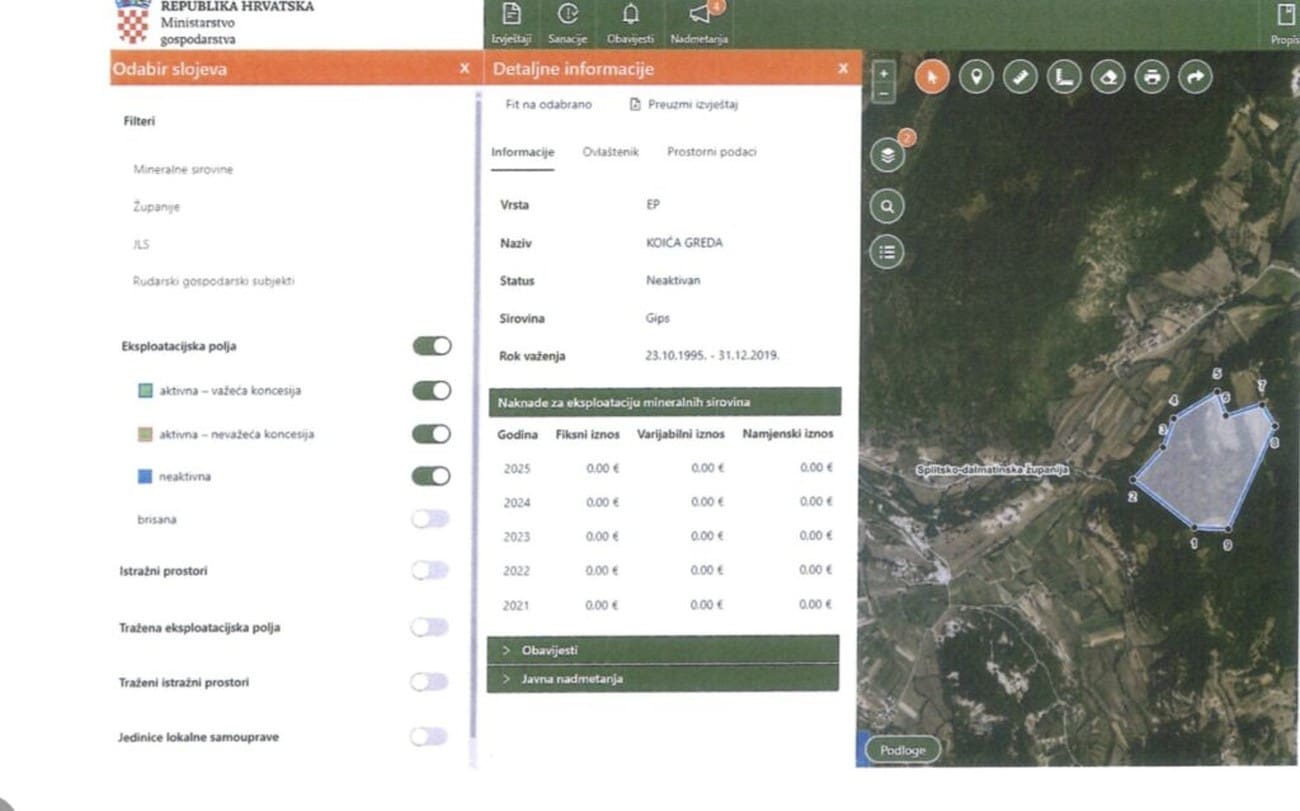Click the eraser tool on map toolbar
This screenshot has height=811, width=1300.
(x=1108, y=77)
